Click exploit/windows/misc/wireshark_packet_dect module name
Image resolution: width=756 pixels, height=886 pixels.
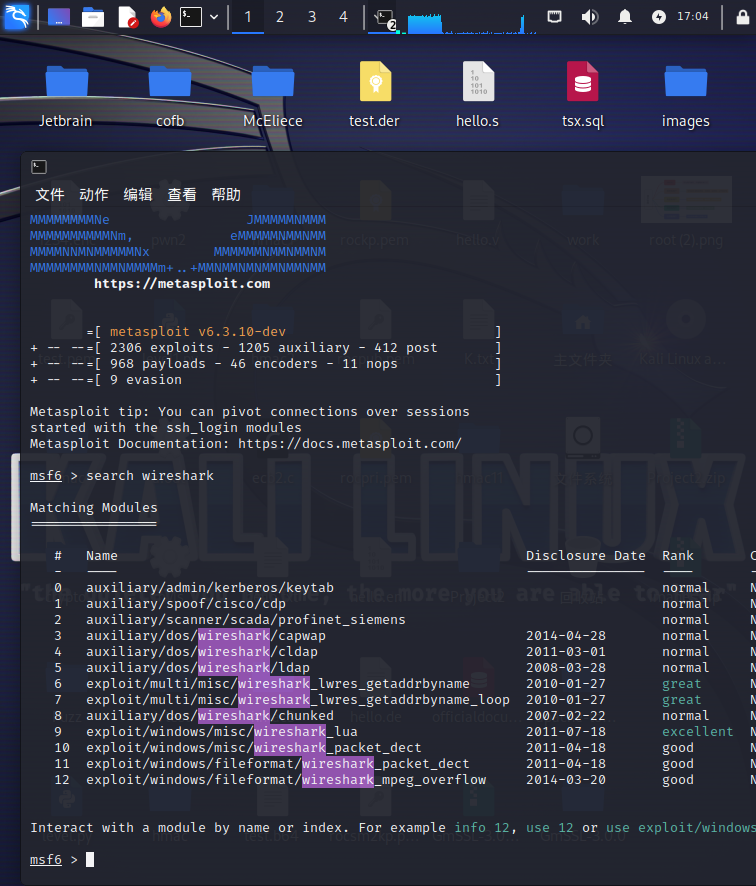[x=254, y=748]
